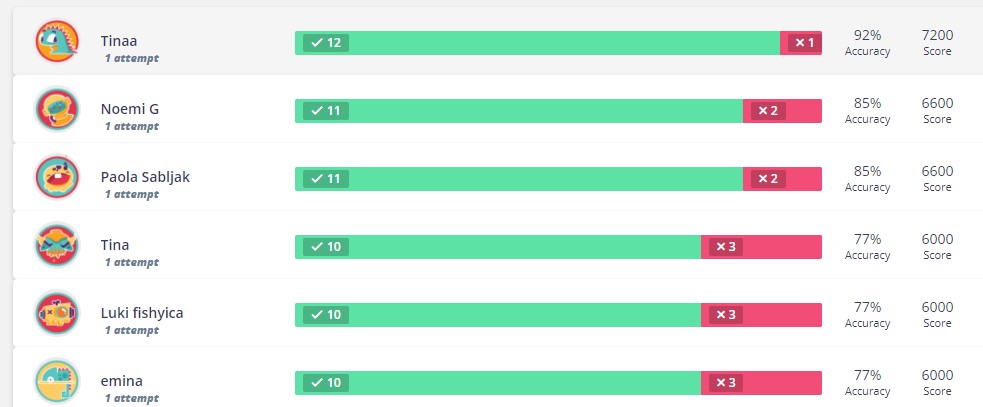The image size is (983, 407).
Task: Click Tinaa's 12 correct answers badge
Action: pos(326,43)
